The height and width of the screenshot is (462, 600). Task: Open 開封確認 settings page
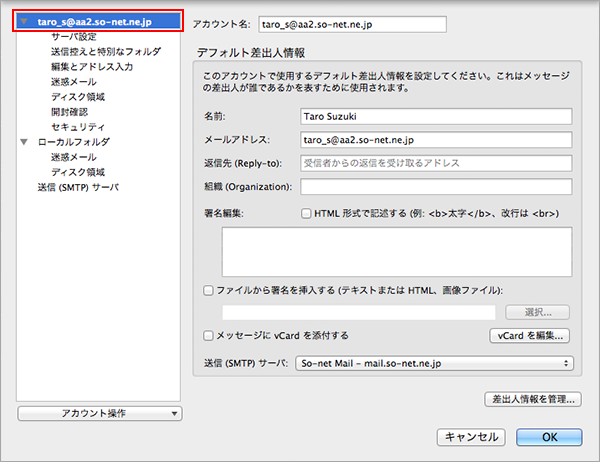70,112
